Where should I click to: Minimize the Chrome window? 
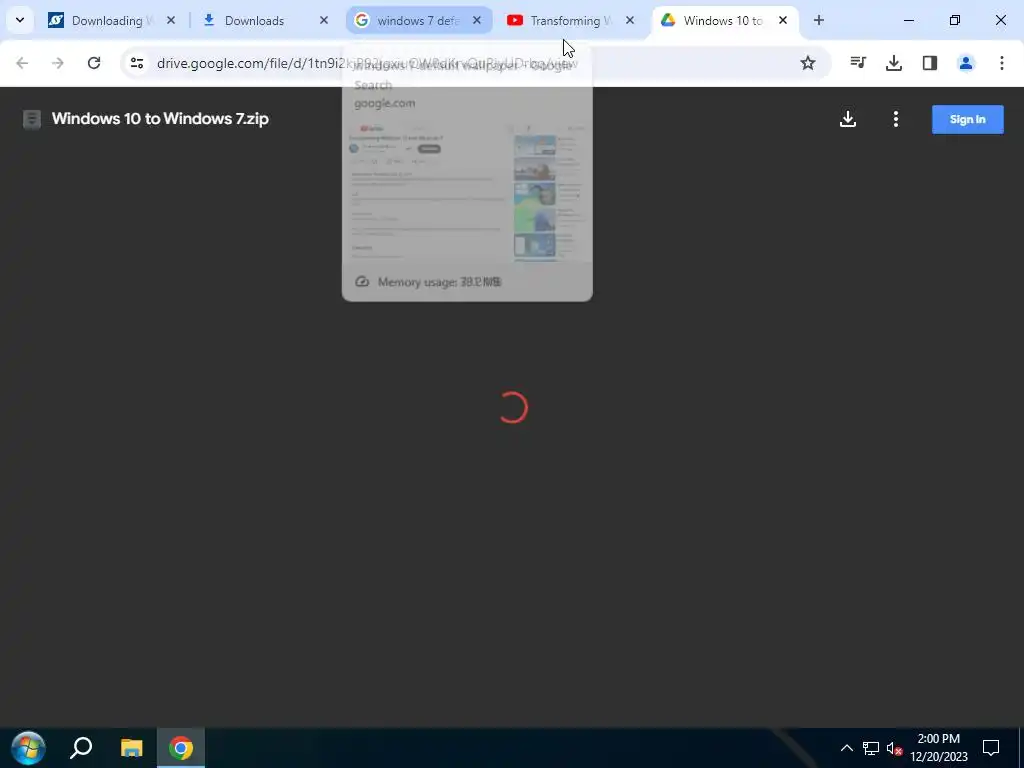[x=908, y=20]
